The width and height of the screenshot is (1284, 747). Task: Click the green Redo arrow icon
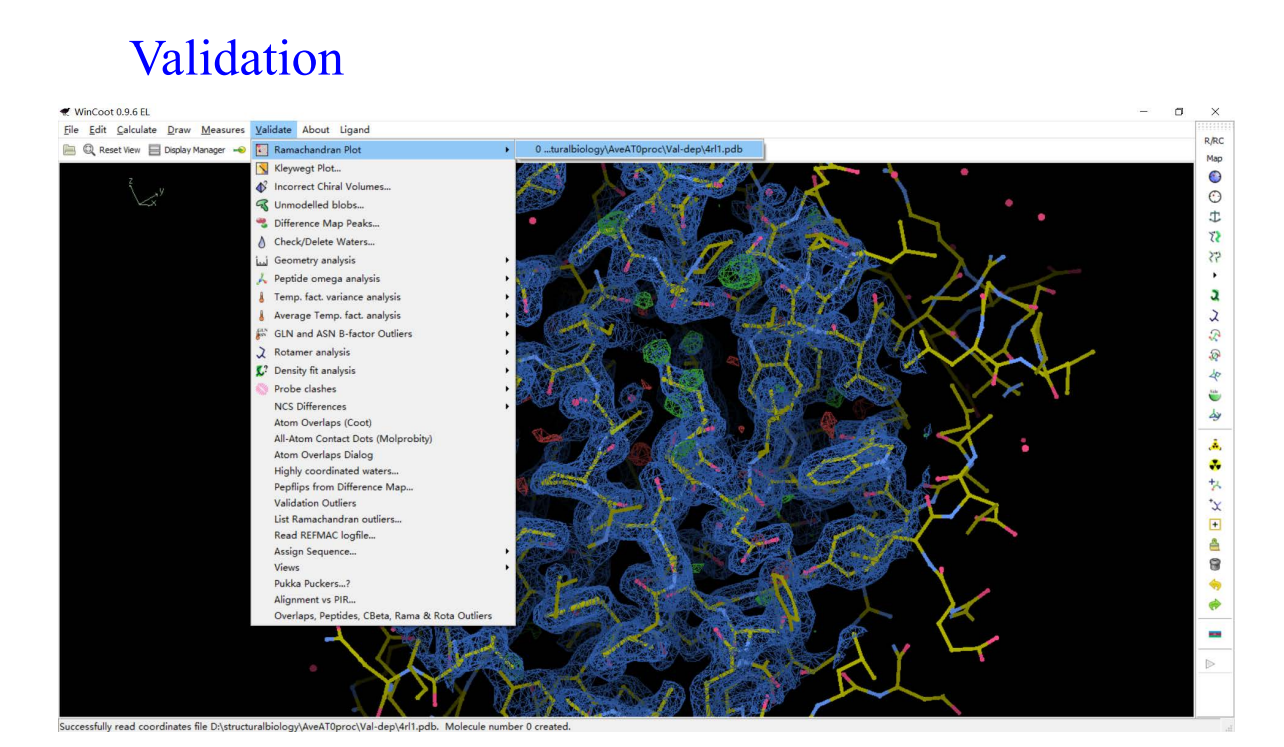(1215, 604)
